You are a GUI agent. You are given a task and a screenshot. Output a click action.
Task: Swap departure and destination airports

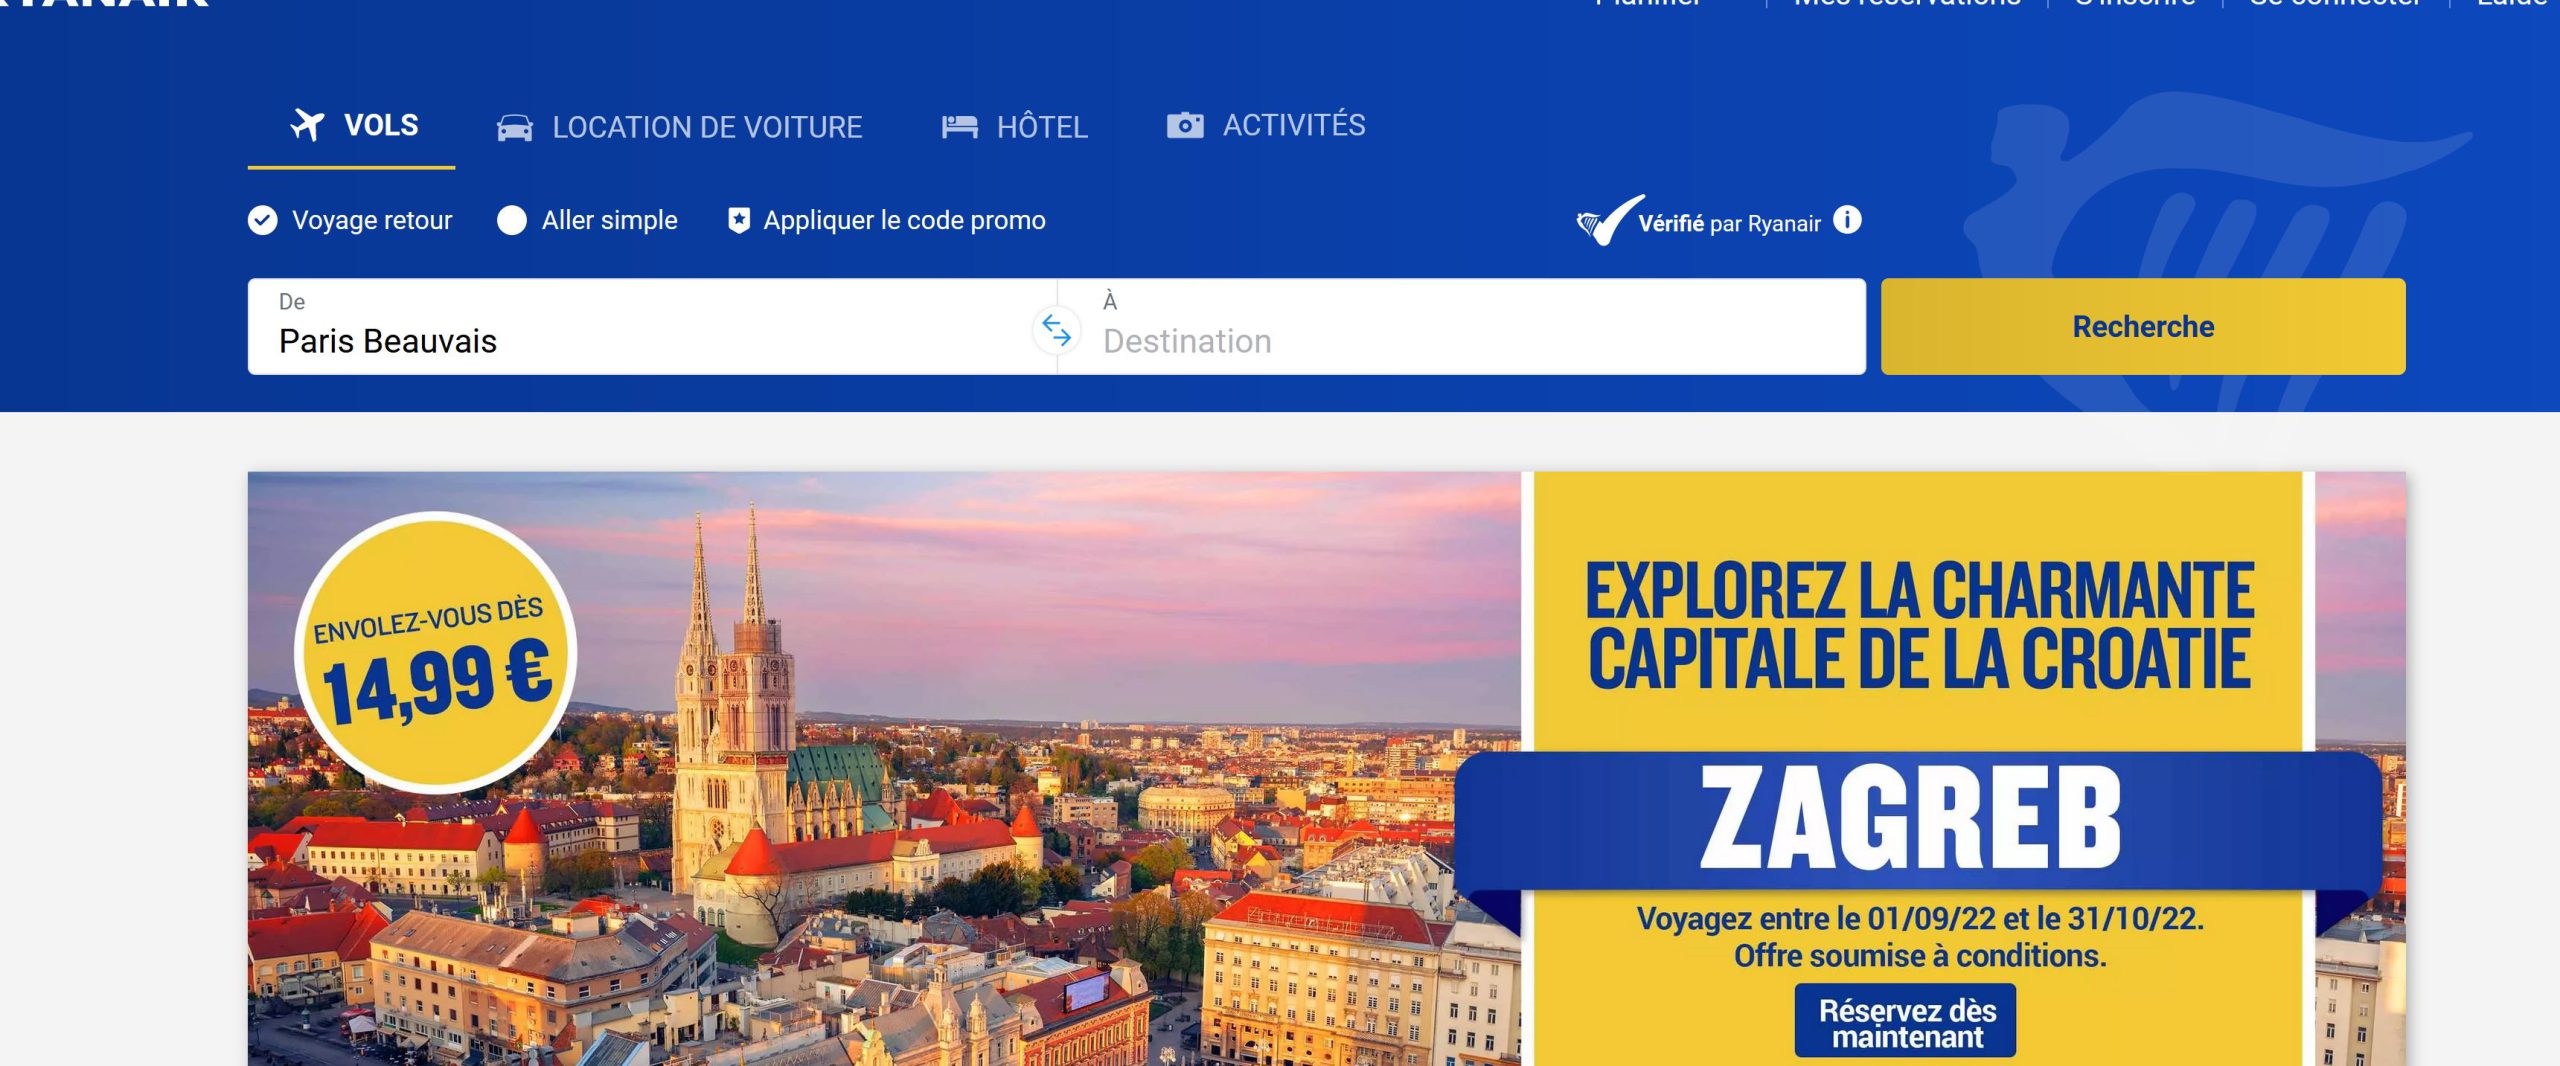1056,329
